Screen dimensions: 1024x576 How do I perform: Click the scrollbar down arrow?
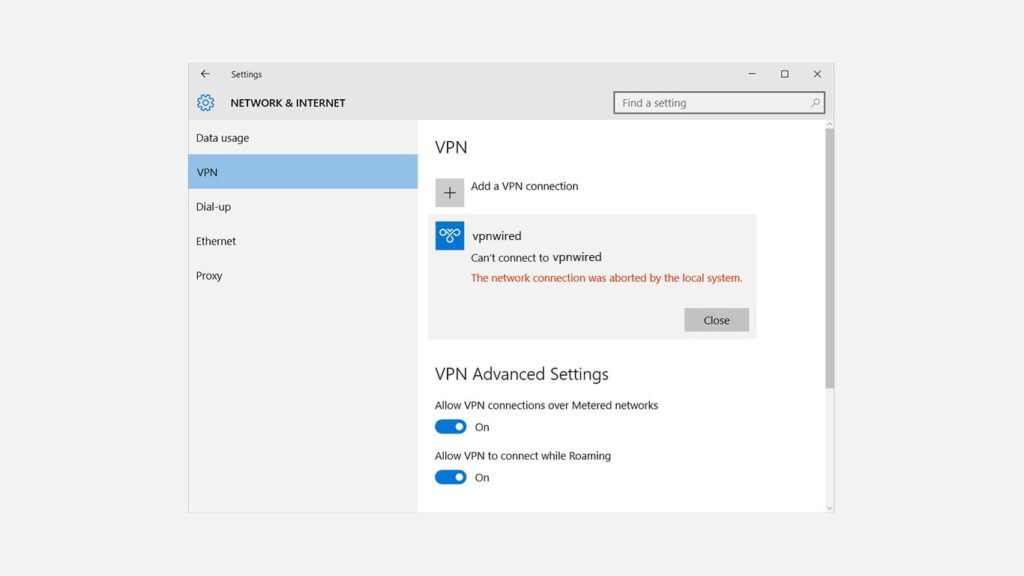tap(829, 507)
